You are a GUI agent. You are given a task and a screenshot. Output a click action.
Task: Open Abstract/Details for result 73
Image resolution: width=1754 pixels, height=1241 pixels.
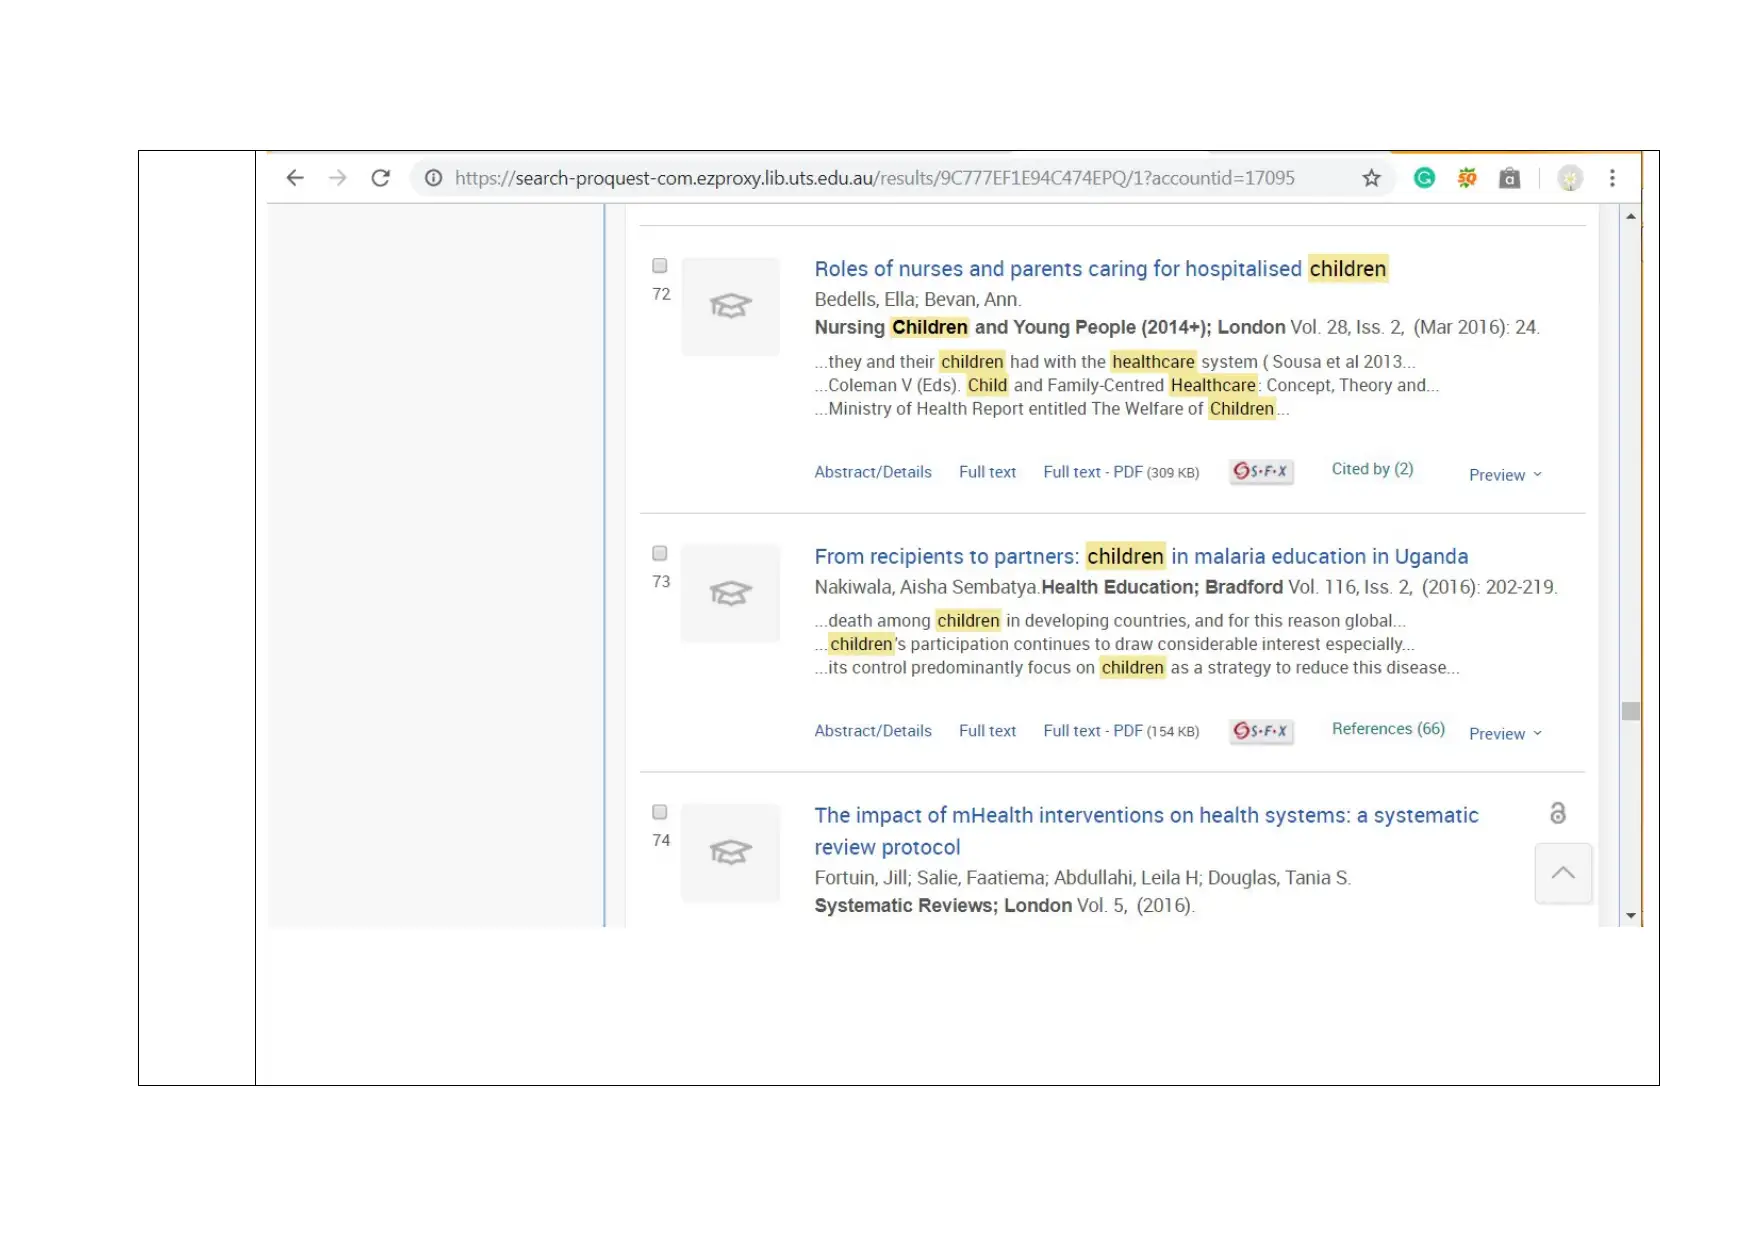[x=873, y=731]
